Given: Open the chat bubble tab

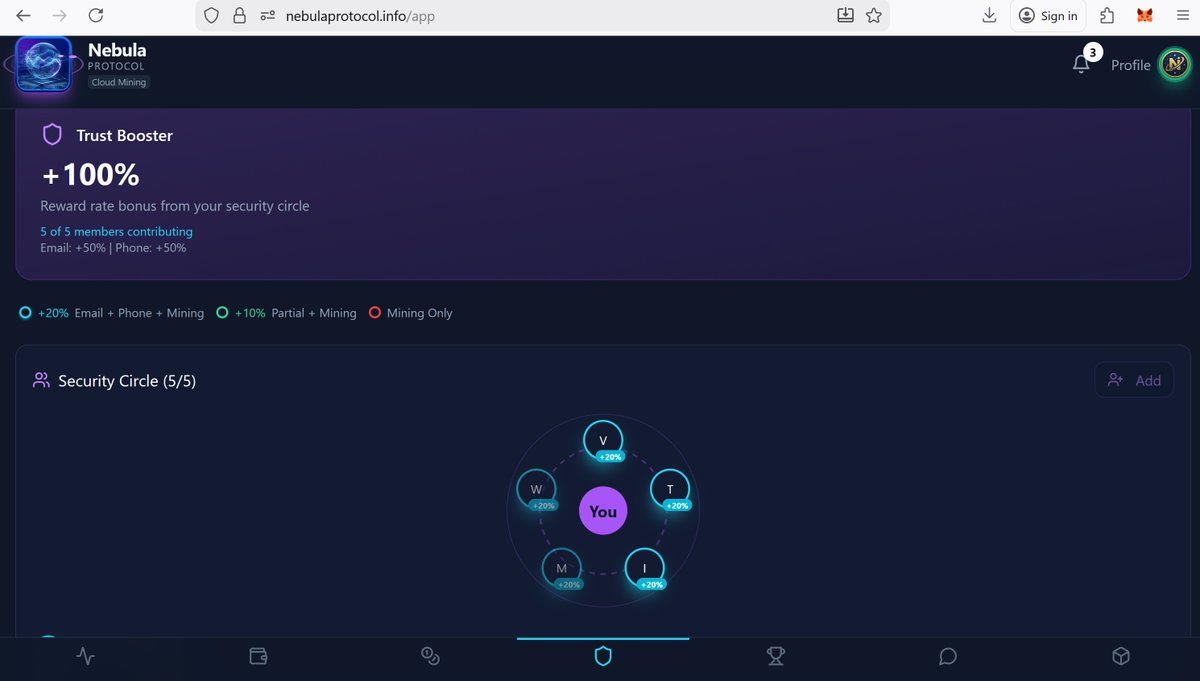Looking at the screenshot, I should (948, 657).
